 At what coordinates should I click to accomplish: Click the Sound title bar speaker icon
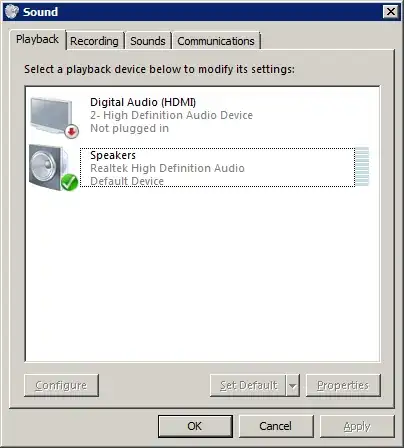point(12,12)
